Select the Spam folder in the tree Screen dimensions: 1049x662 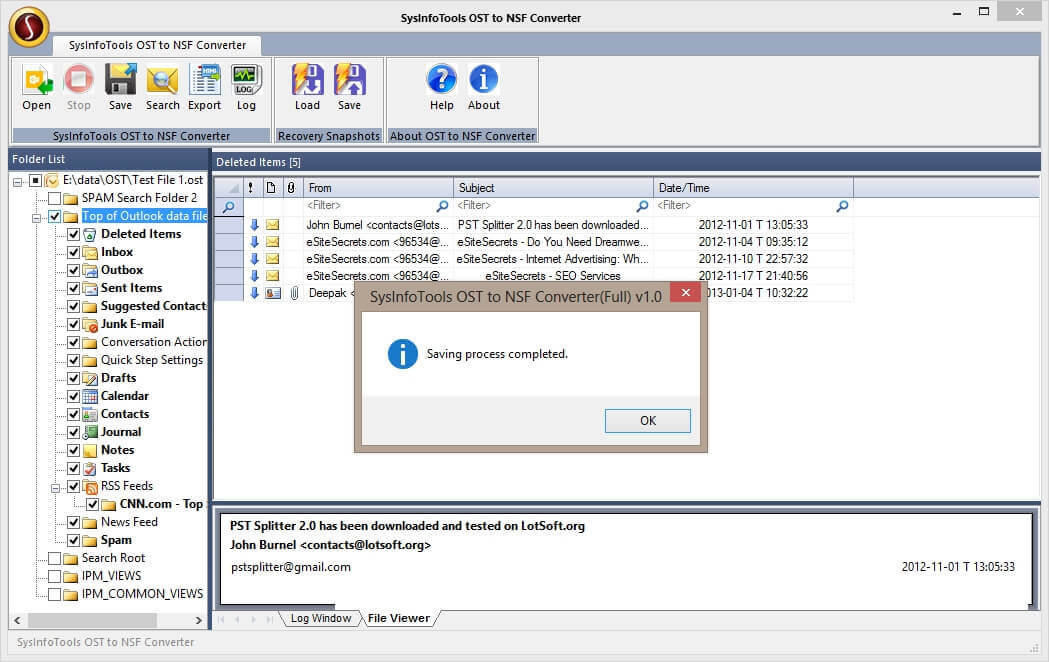[x=116, y=540]
